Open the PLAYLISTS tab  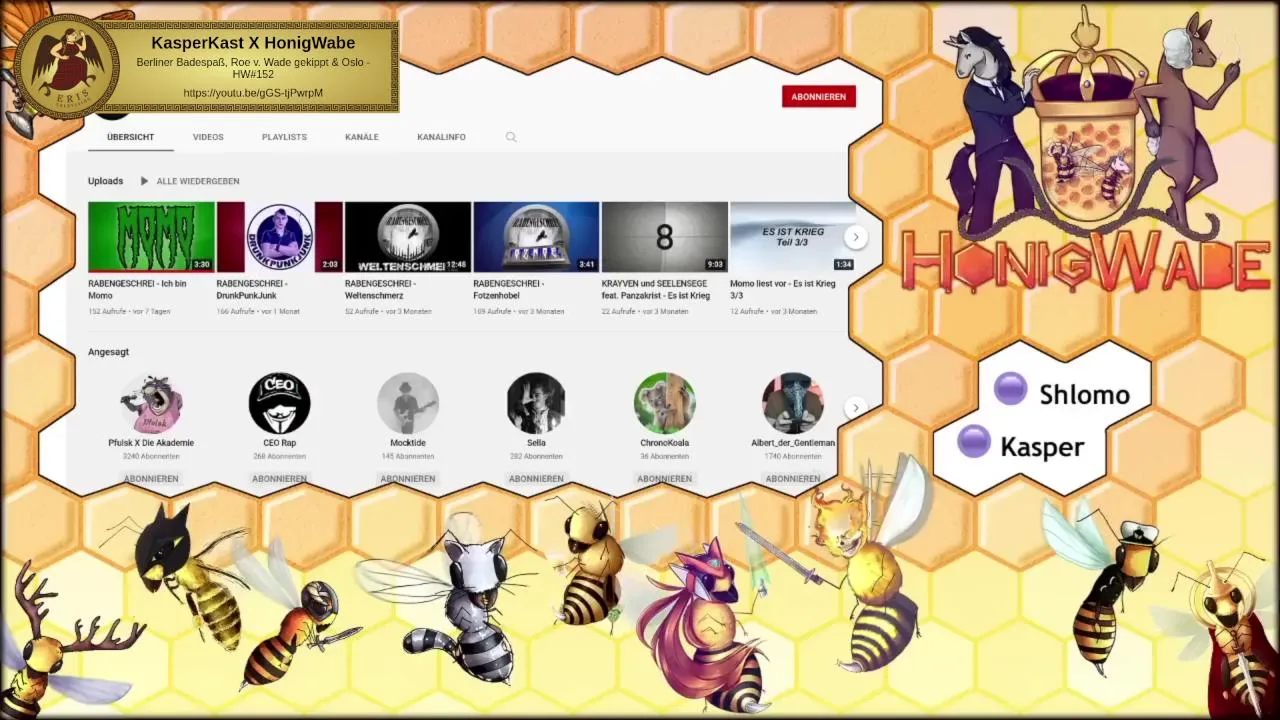tap(284, 137)
